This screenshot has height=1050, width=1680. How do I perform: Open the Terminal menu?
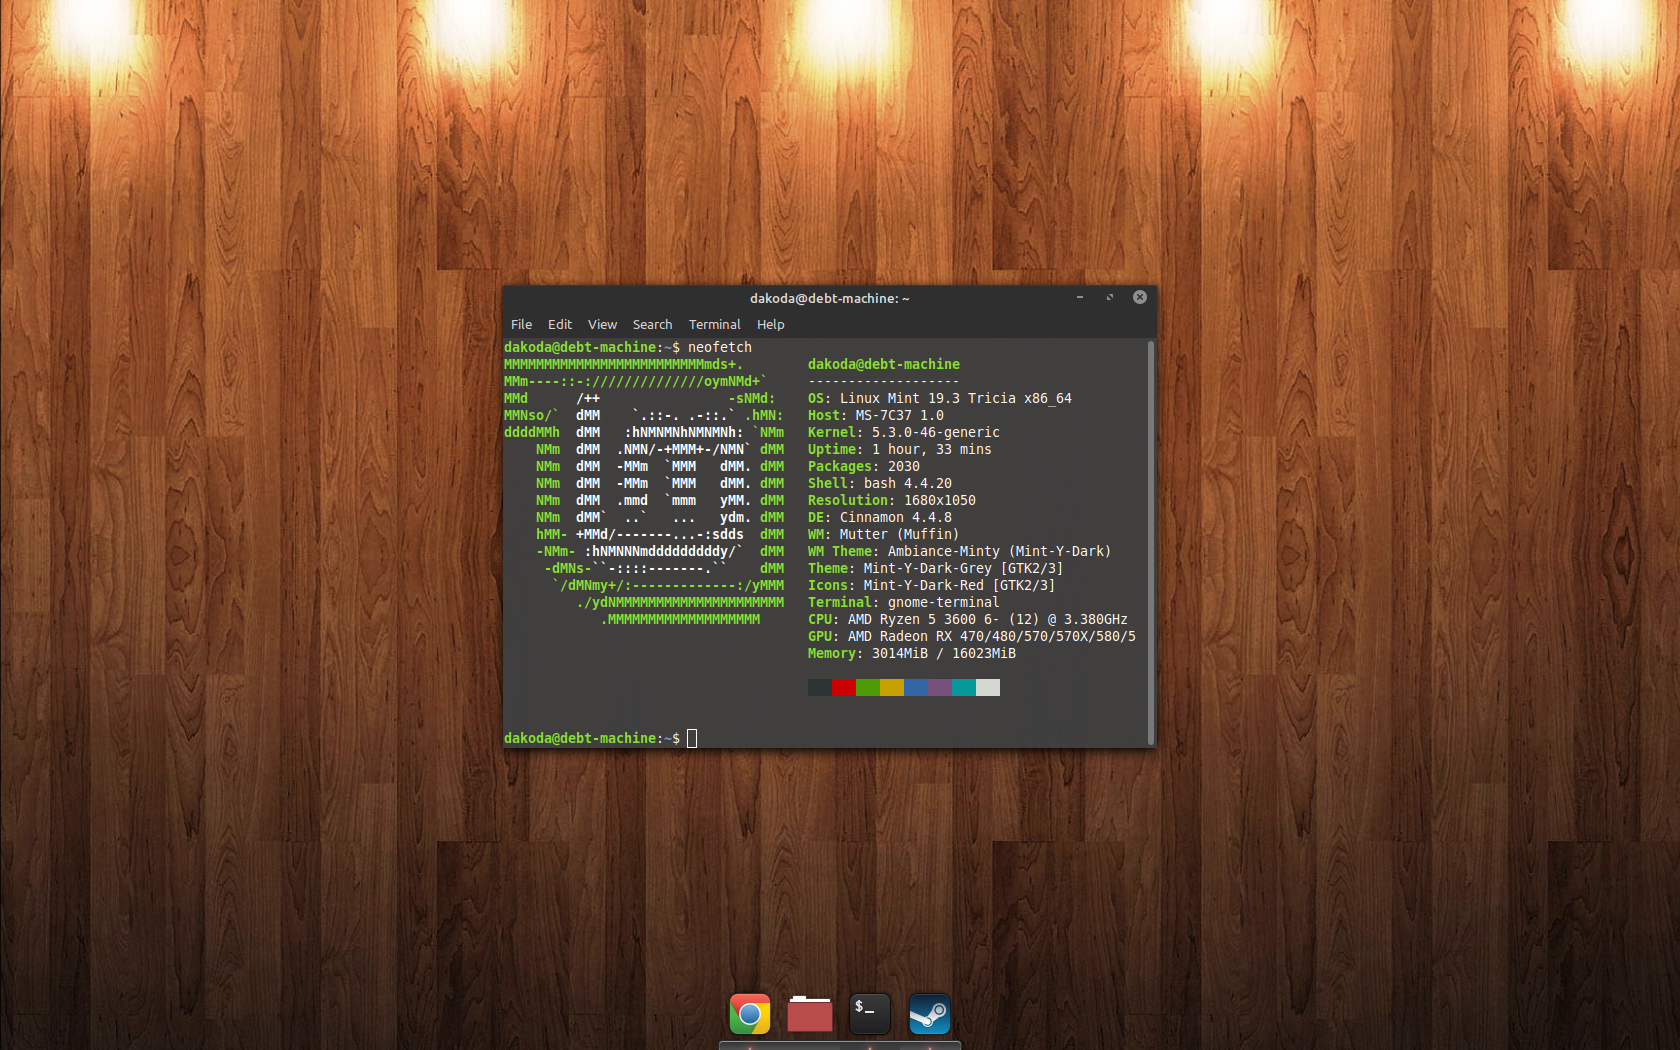pos(714,324)
